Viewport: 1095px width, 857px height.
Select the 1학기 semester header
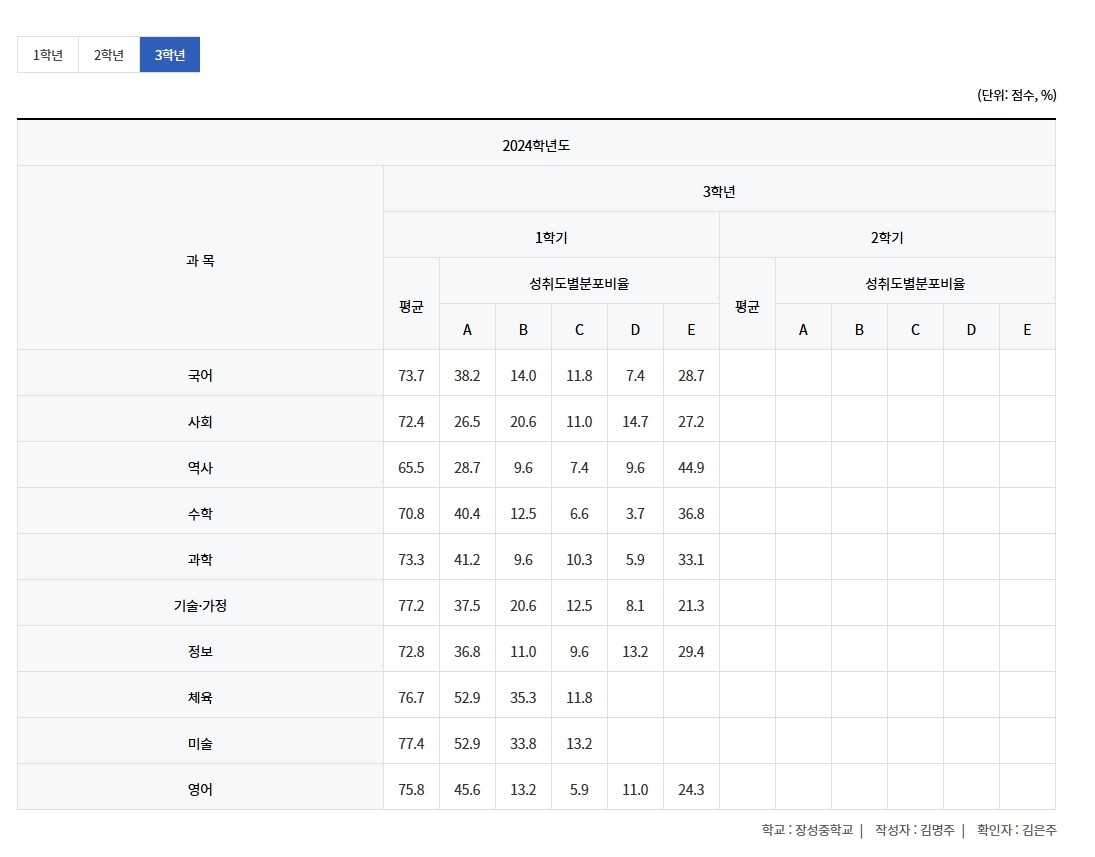click(551, 237)
